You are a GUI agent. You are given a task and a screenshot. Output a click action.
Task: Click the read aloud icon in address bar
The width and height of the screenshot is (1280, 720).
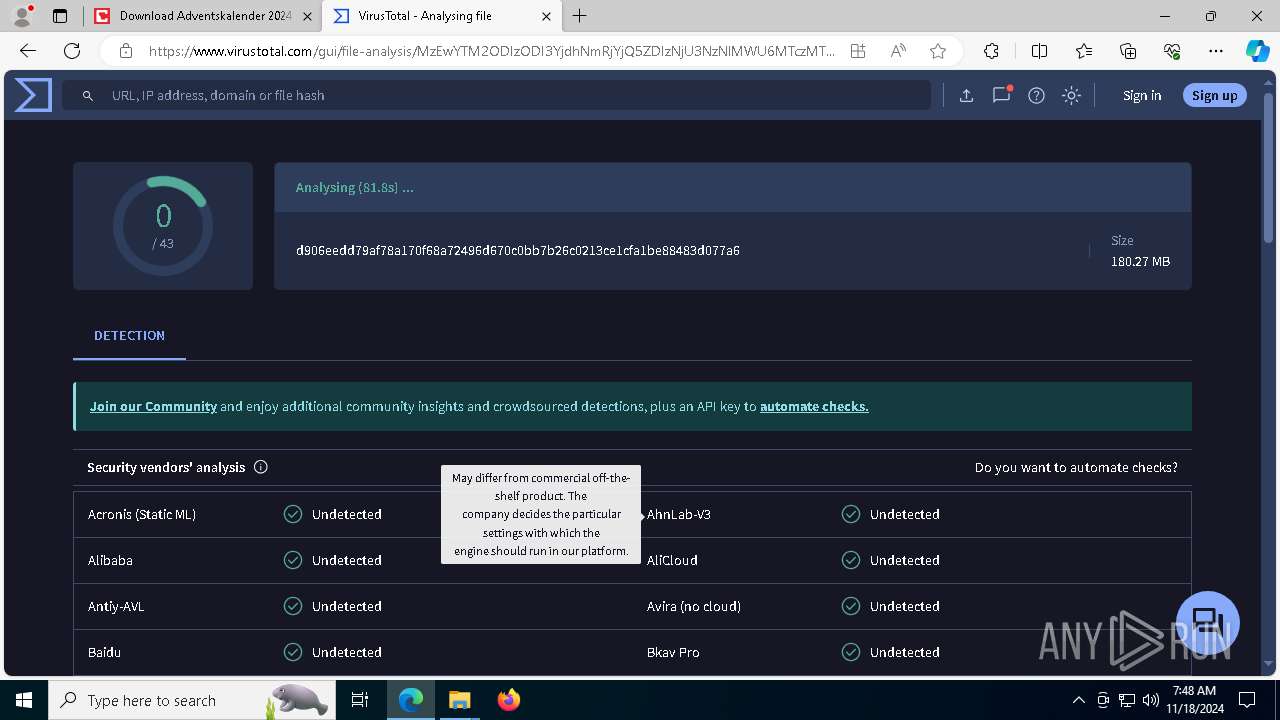[898, 51]
